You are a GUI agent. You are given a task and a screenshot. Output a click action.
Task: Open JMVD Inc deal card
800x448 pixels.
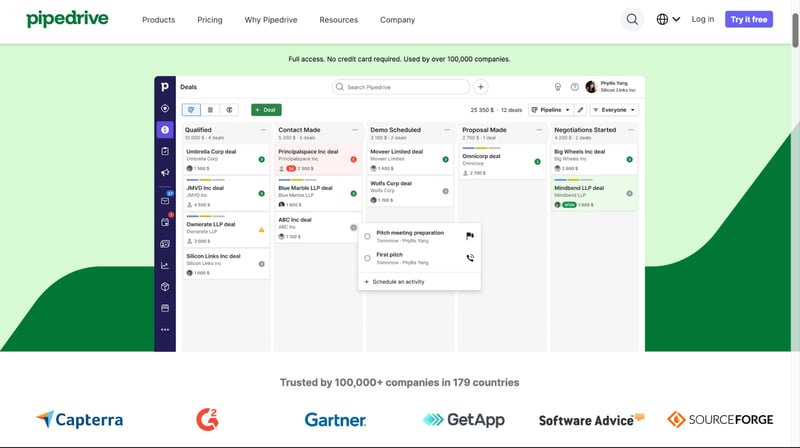(x=226, y=193)
